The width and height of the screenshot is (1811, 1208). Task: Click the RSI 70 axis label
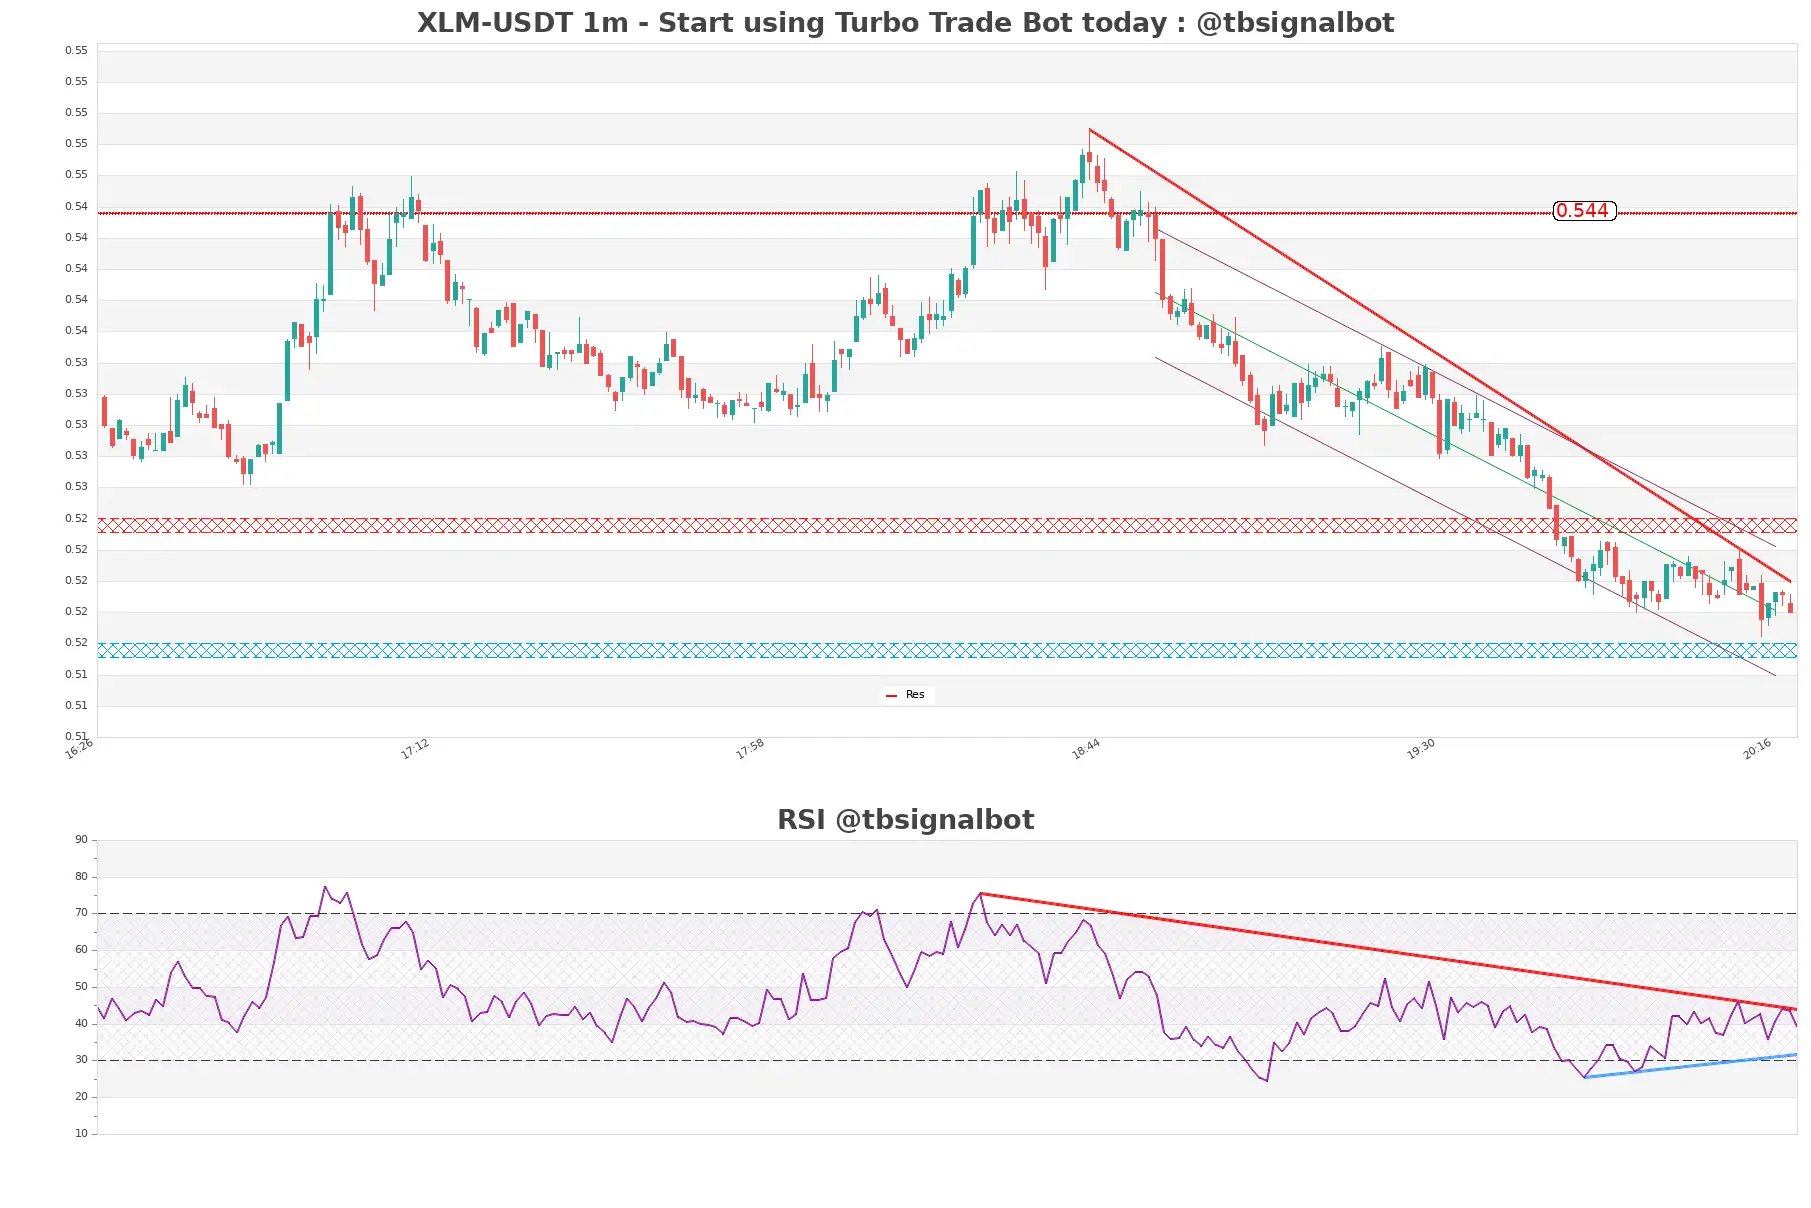[81, 913]
